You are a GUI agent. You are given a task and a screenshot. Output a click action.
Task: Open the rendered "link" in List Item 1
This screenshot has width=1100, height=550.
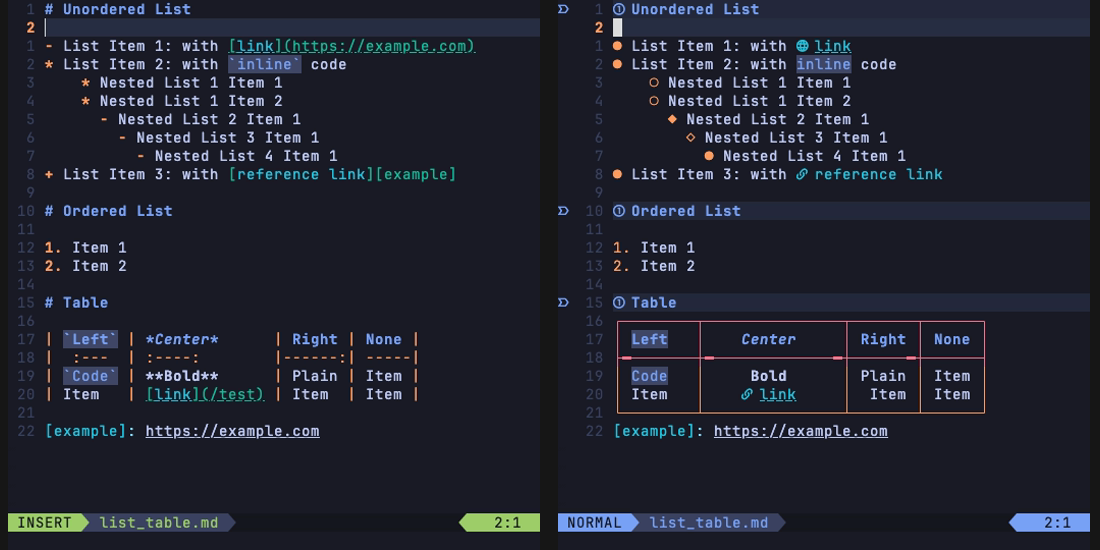pos(833,46)
